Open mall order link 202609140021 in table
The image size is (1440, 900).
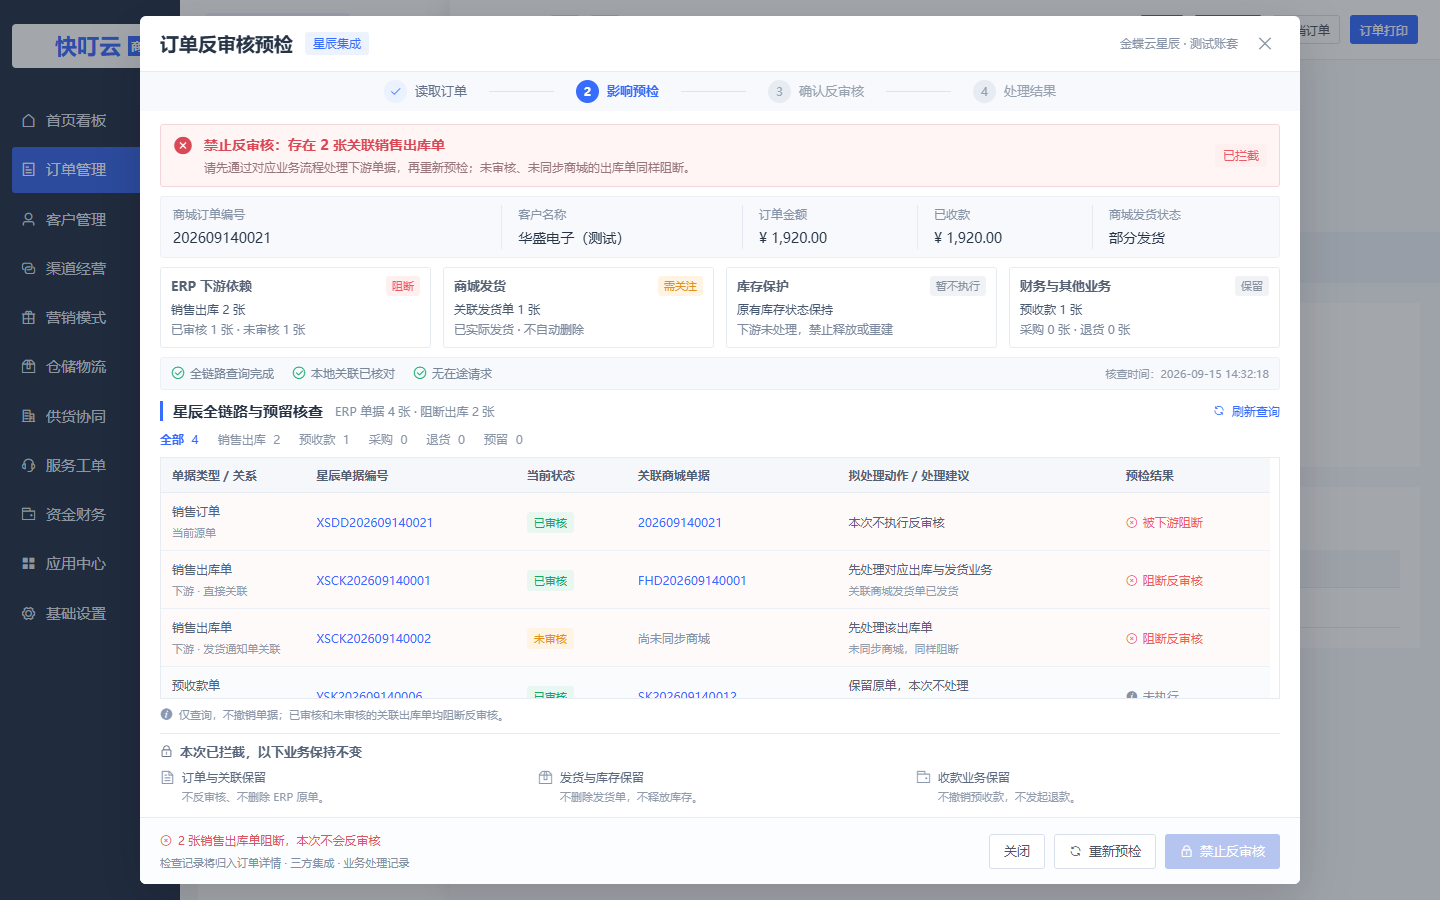[680, 523]
